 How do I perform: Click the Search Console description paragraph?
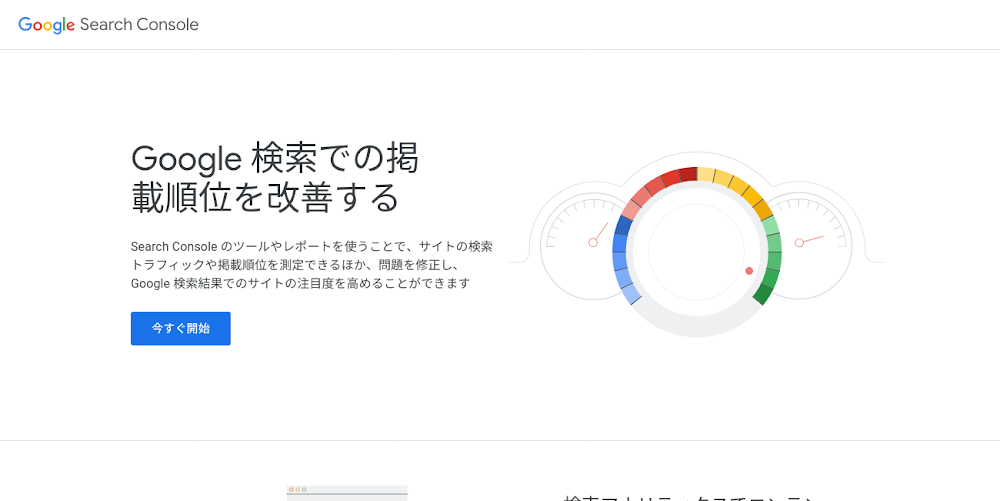(311, 264)
